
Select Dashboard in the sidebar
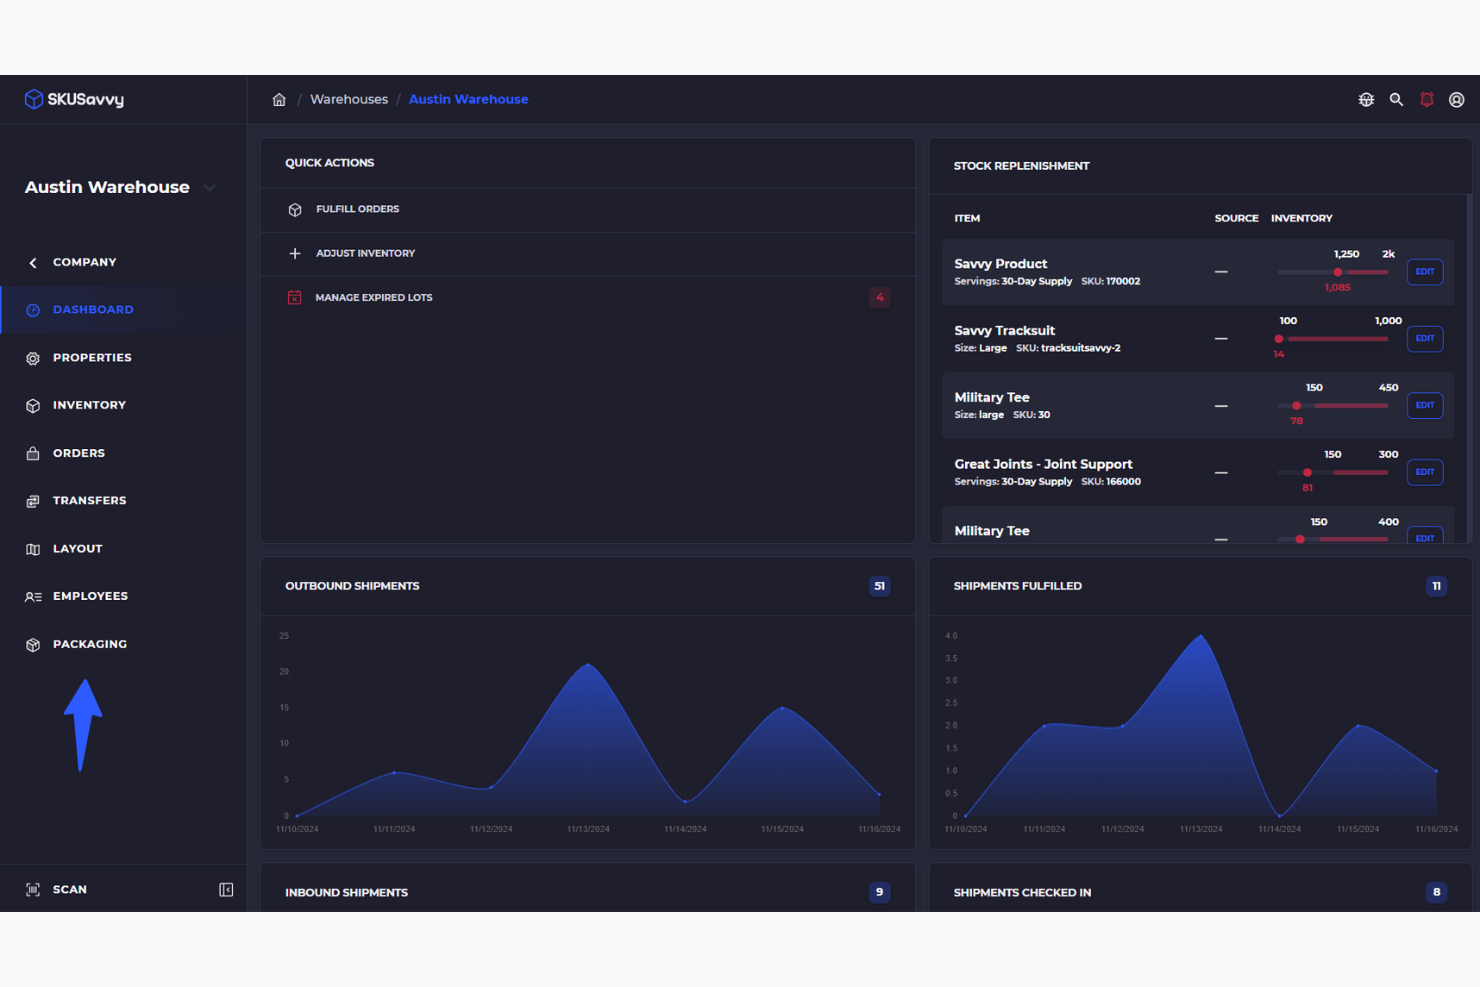click(93, 310)
